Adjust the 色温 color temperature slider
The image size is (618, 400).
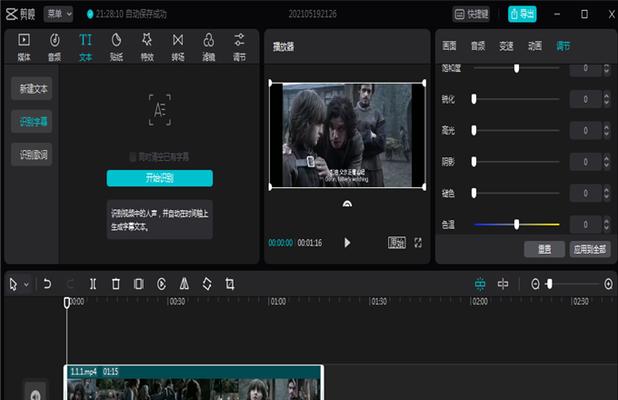pyautogui.click(x=516, y=225)
